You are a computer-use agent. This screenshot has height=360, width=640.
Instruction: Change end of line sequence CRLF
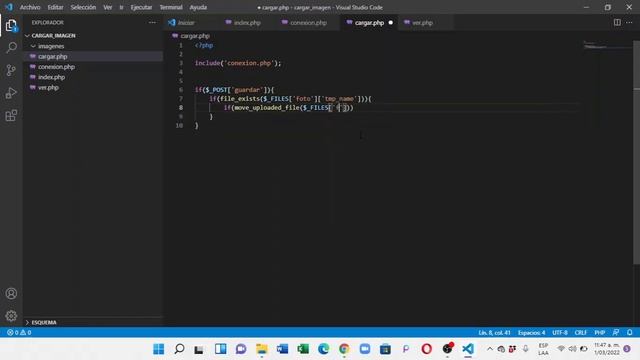(580, 333)
